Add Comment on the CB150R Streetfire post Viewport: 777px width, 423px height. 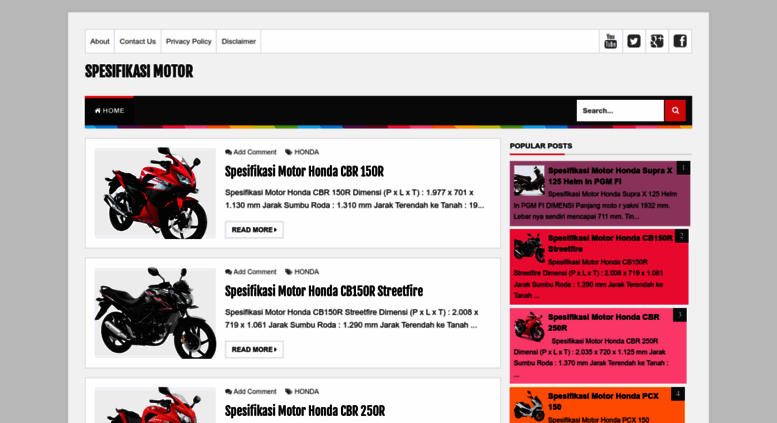point(251,272)
